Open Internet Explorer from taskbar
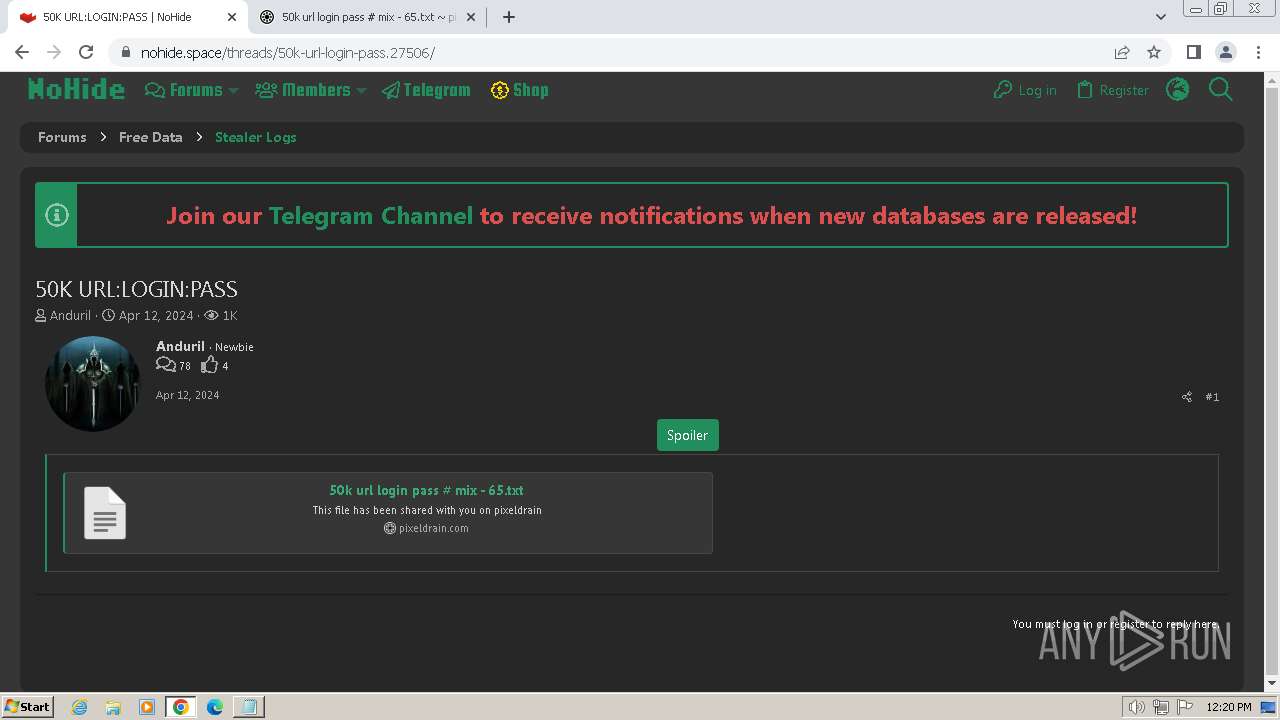 click(80, 707)
